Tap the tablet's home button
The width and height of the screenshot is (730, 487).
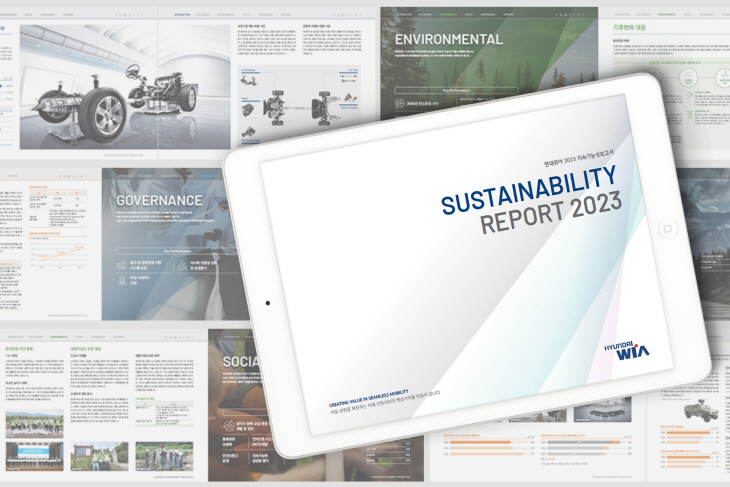667,229
